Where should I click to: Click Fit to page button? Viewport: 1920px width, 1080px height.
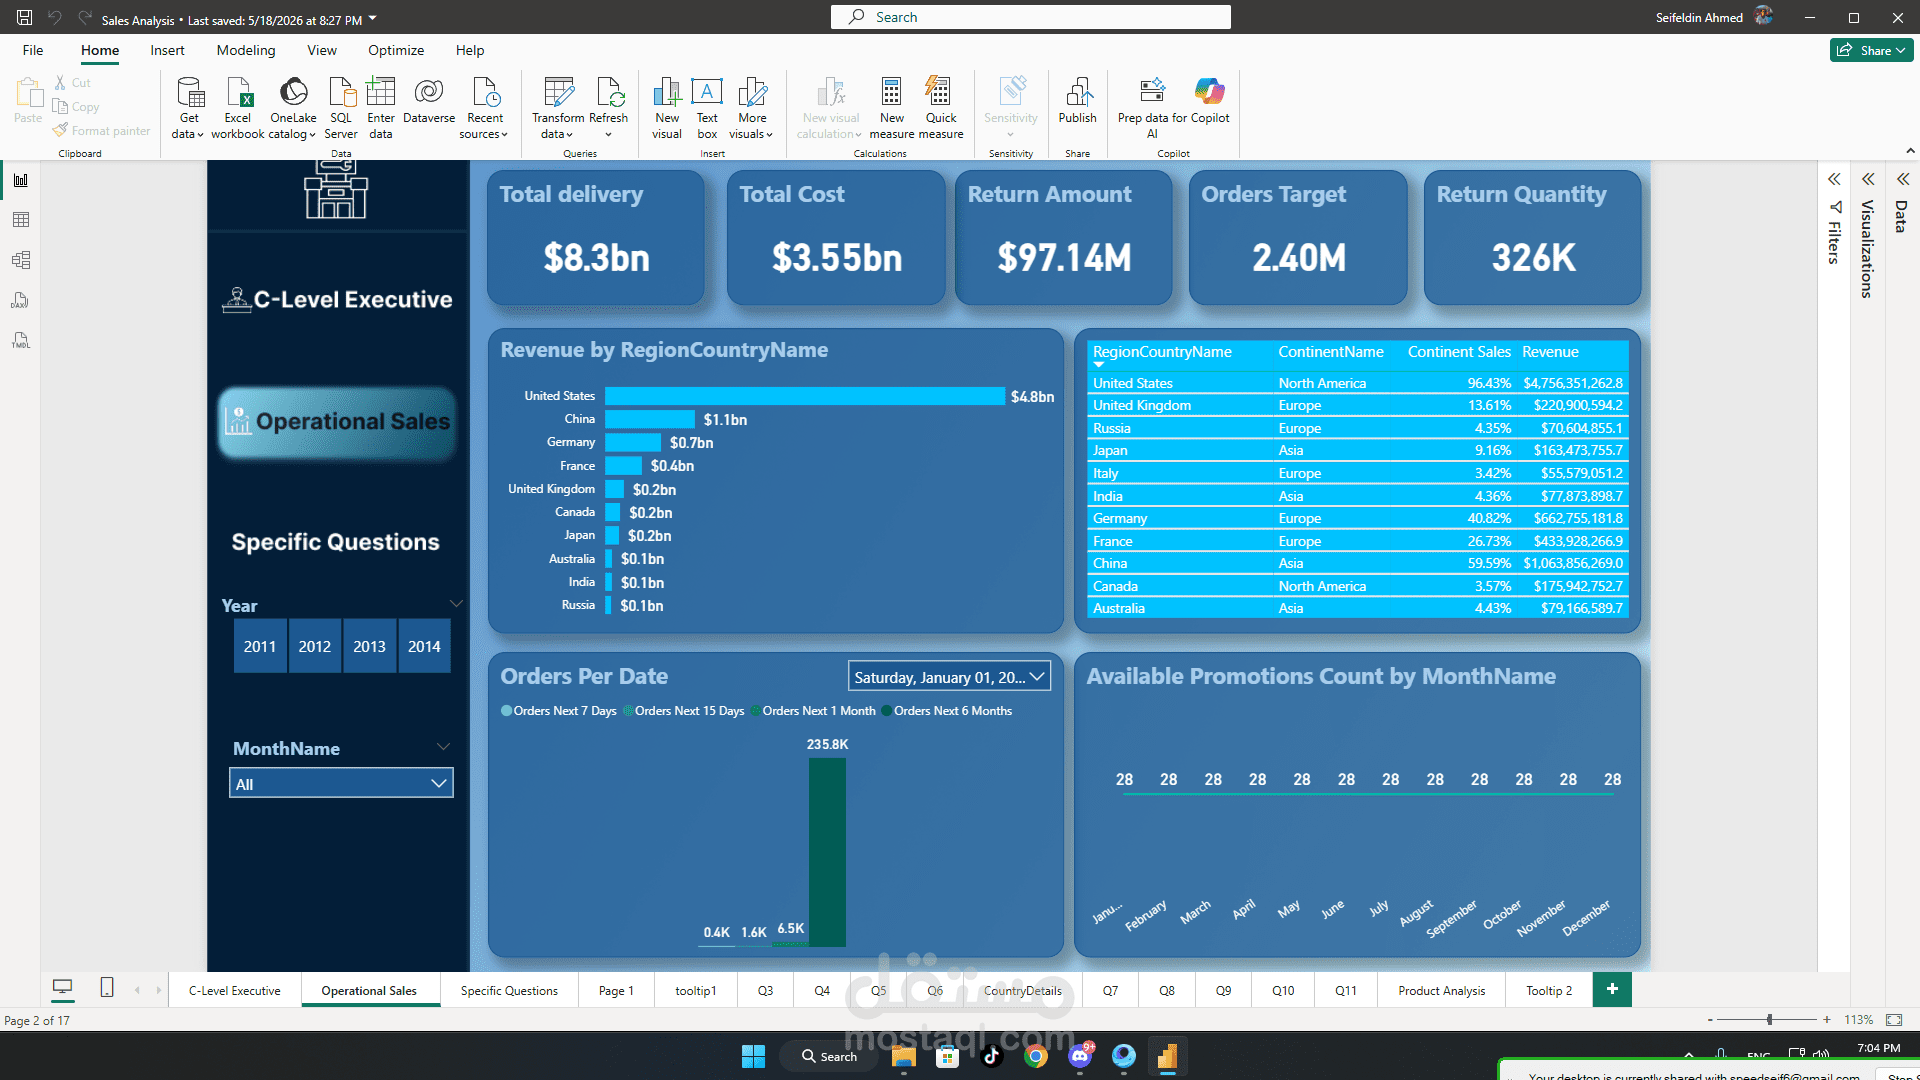(1894, 1019)
